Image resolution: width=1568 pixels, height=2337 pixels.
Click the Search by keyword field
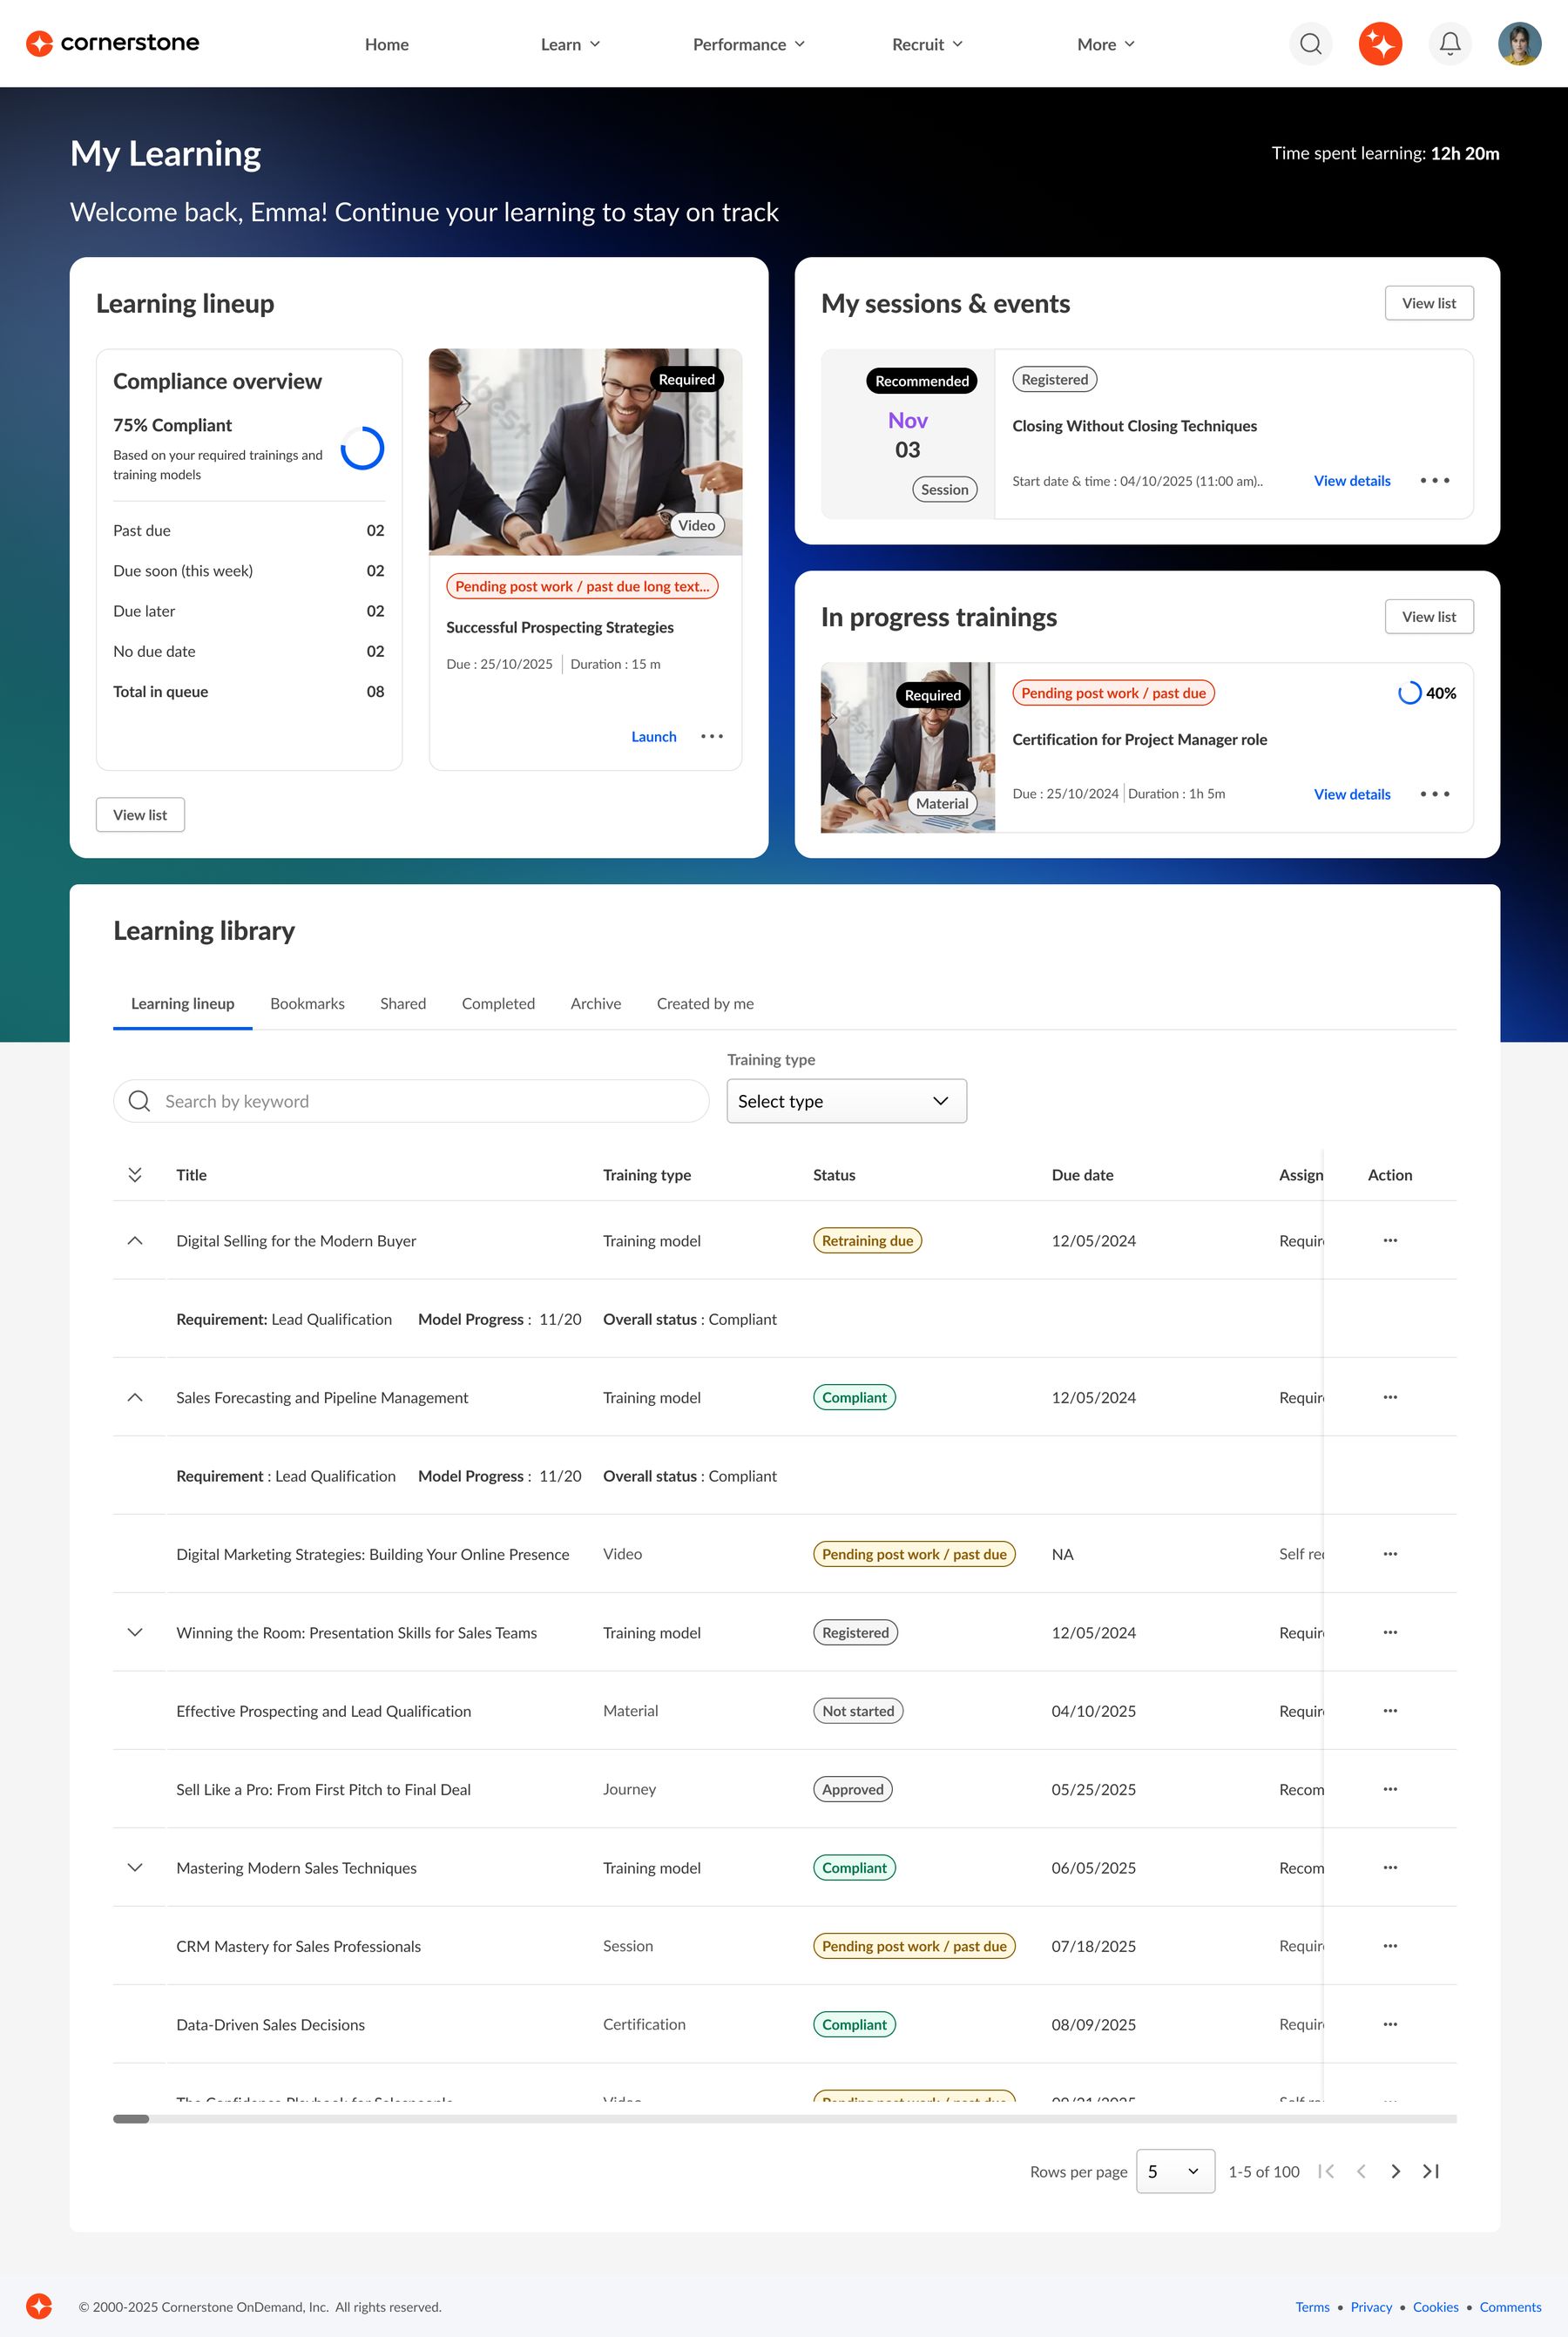coord(411,1101)
